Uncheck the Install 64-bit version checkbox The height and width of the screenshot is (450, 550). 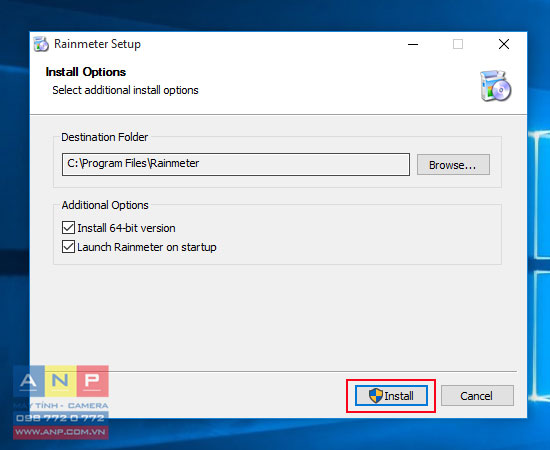pos(68,228)
